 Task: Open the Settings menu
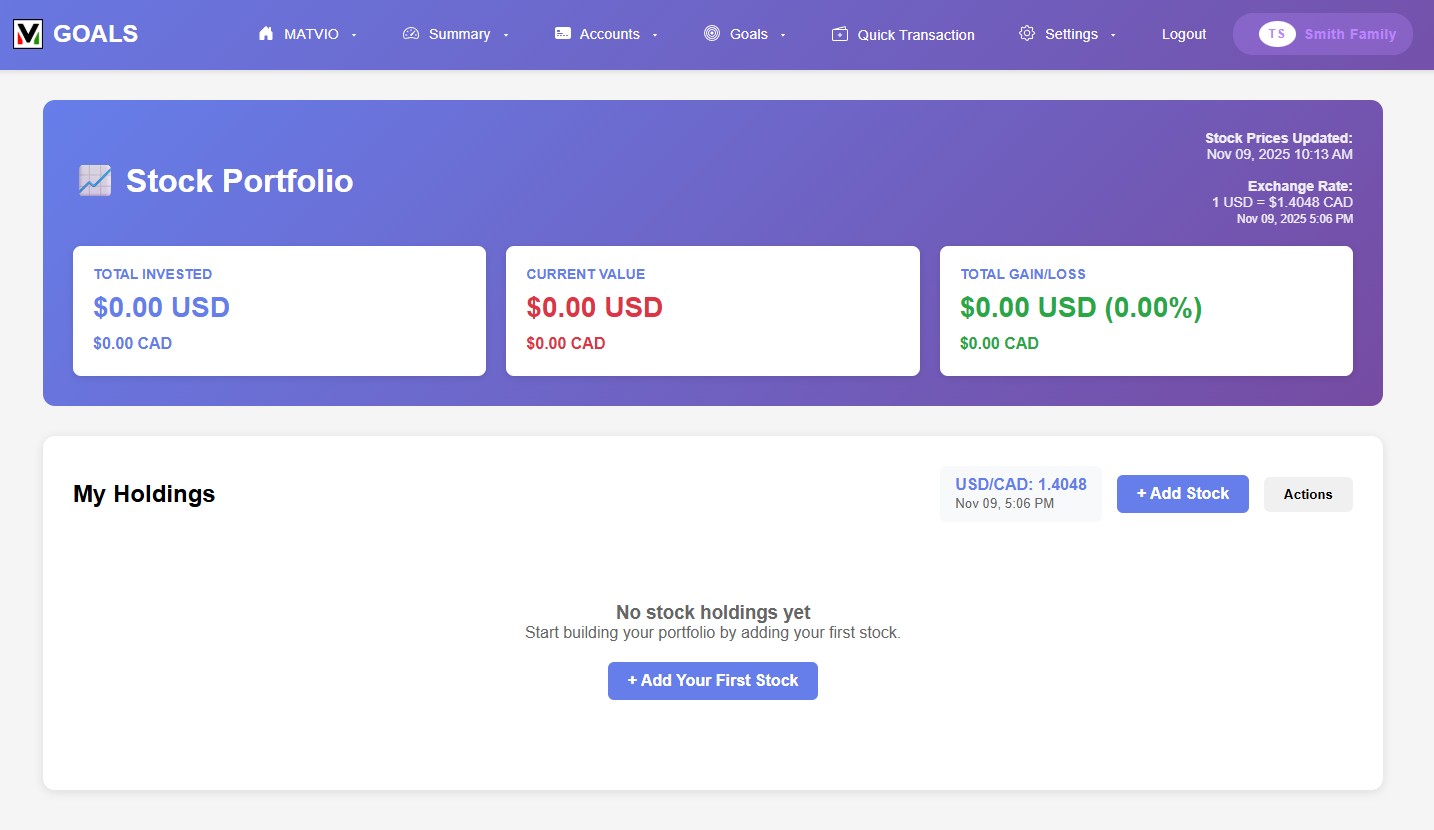[1071, 34]
